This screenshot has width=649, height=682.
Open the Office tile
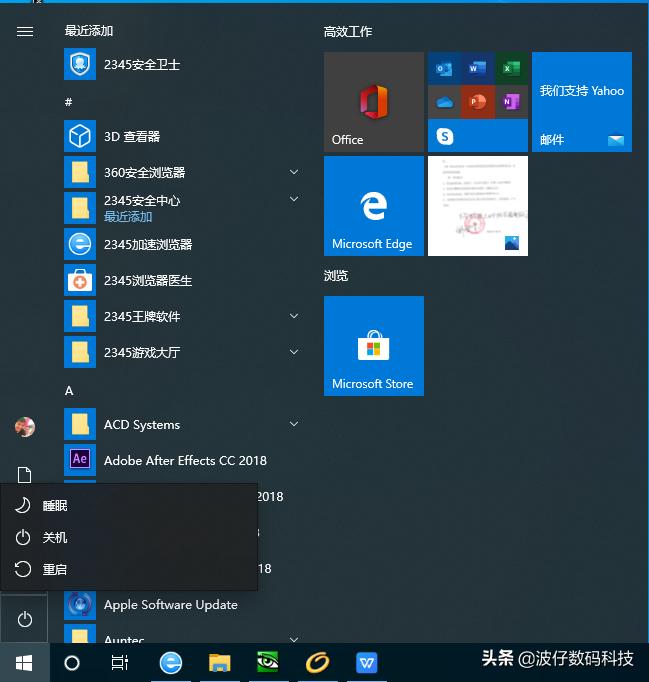click(374, 102)
